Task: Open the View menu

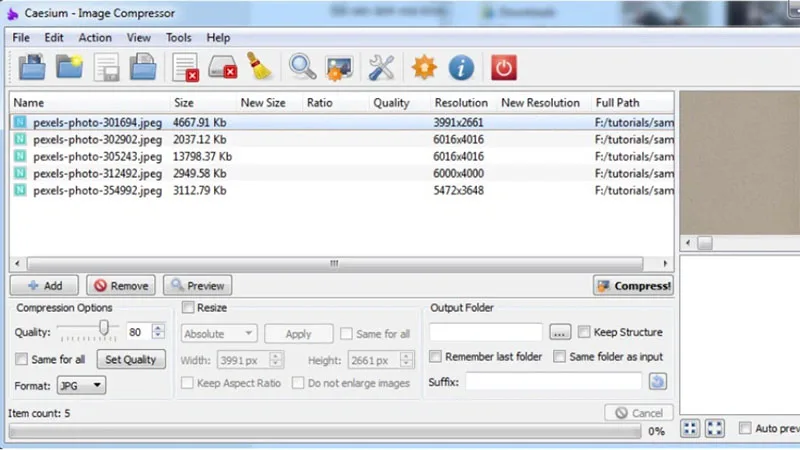Action: (x=138, y=38)
